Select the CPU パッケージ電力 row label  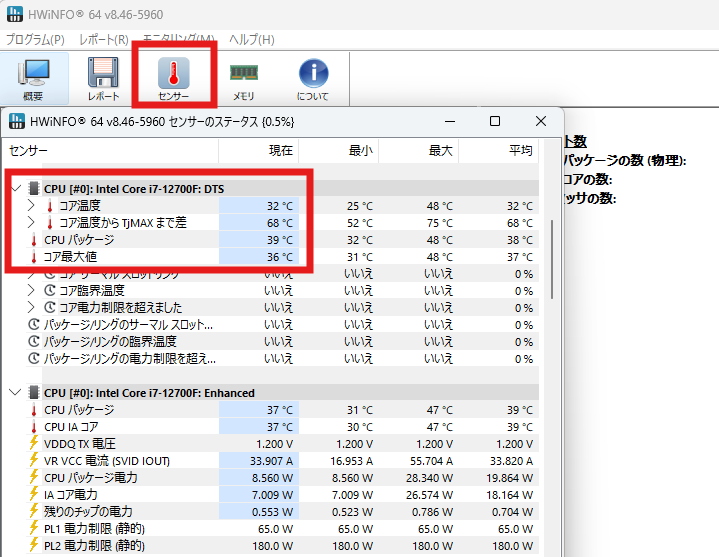(x=91, y=478)
